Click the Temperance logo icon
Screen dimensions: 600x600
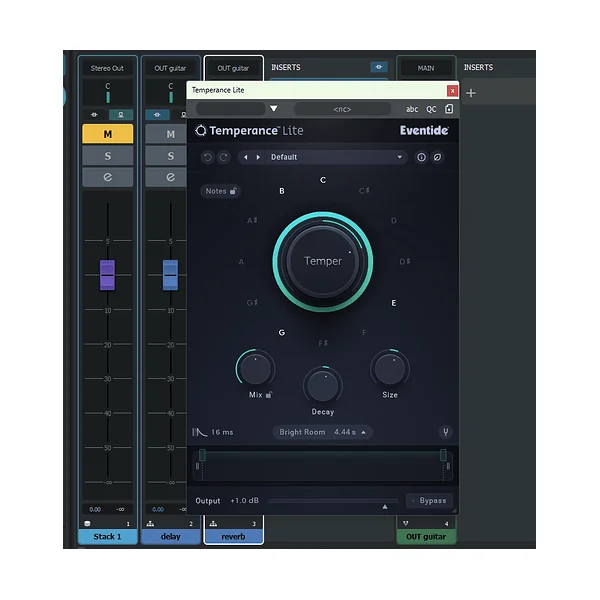pos(201,130)
